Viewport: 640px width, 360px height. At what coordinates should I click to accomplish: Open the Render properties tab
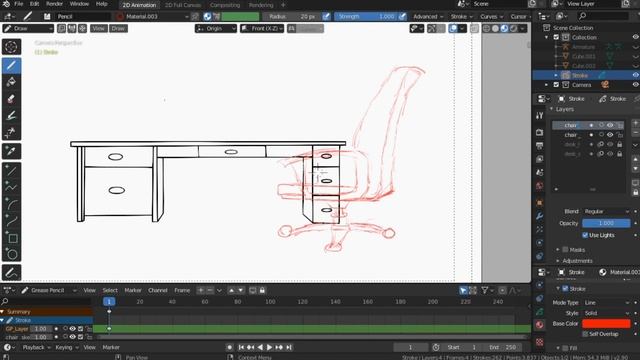pyautogui.click(x=540, y=132)
